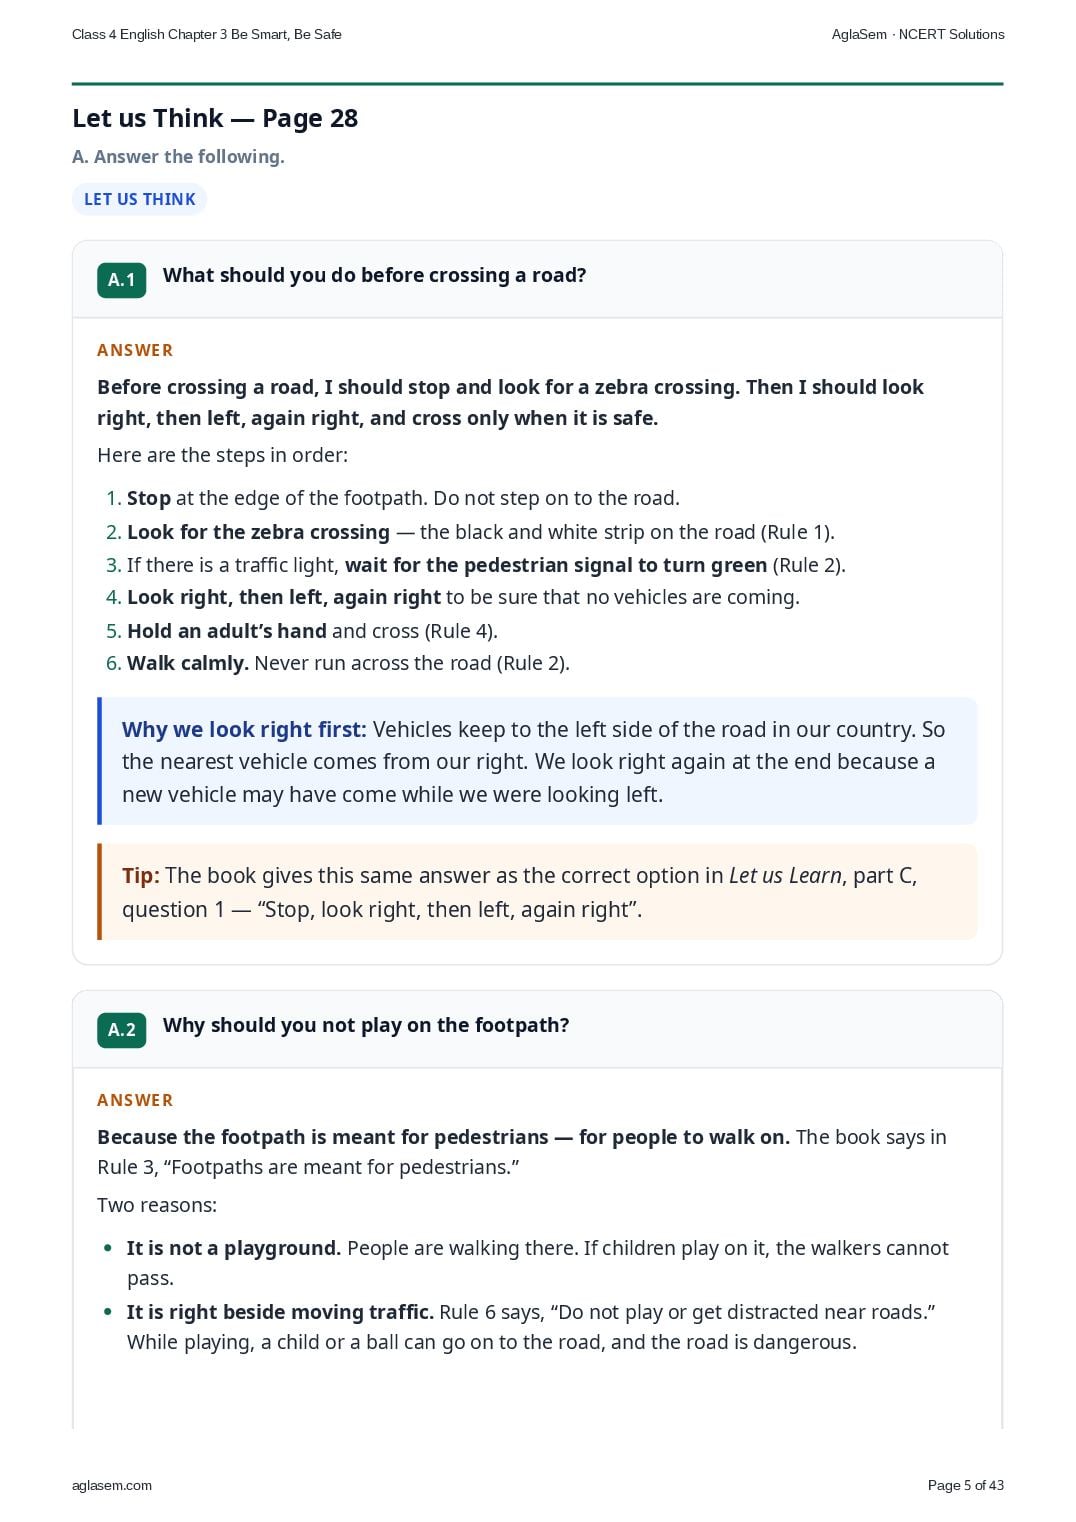Viewport: 1076px width, 1522px height.
Task: Click the A.2 question badge
Action: [121, 1030]
